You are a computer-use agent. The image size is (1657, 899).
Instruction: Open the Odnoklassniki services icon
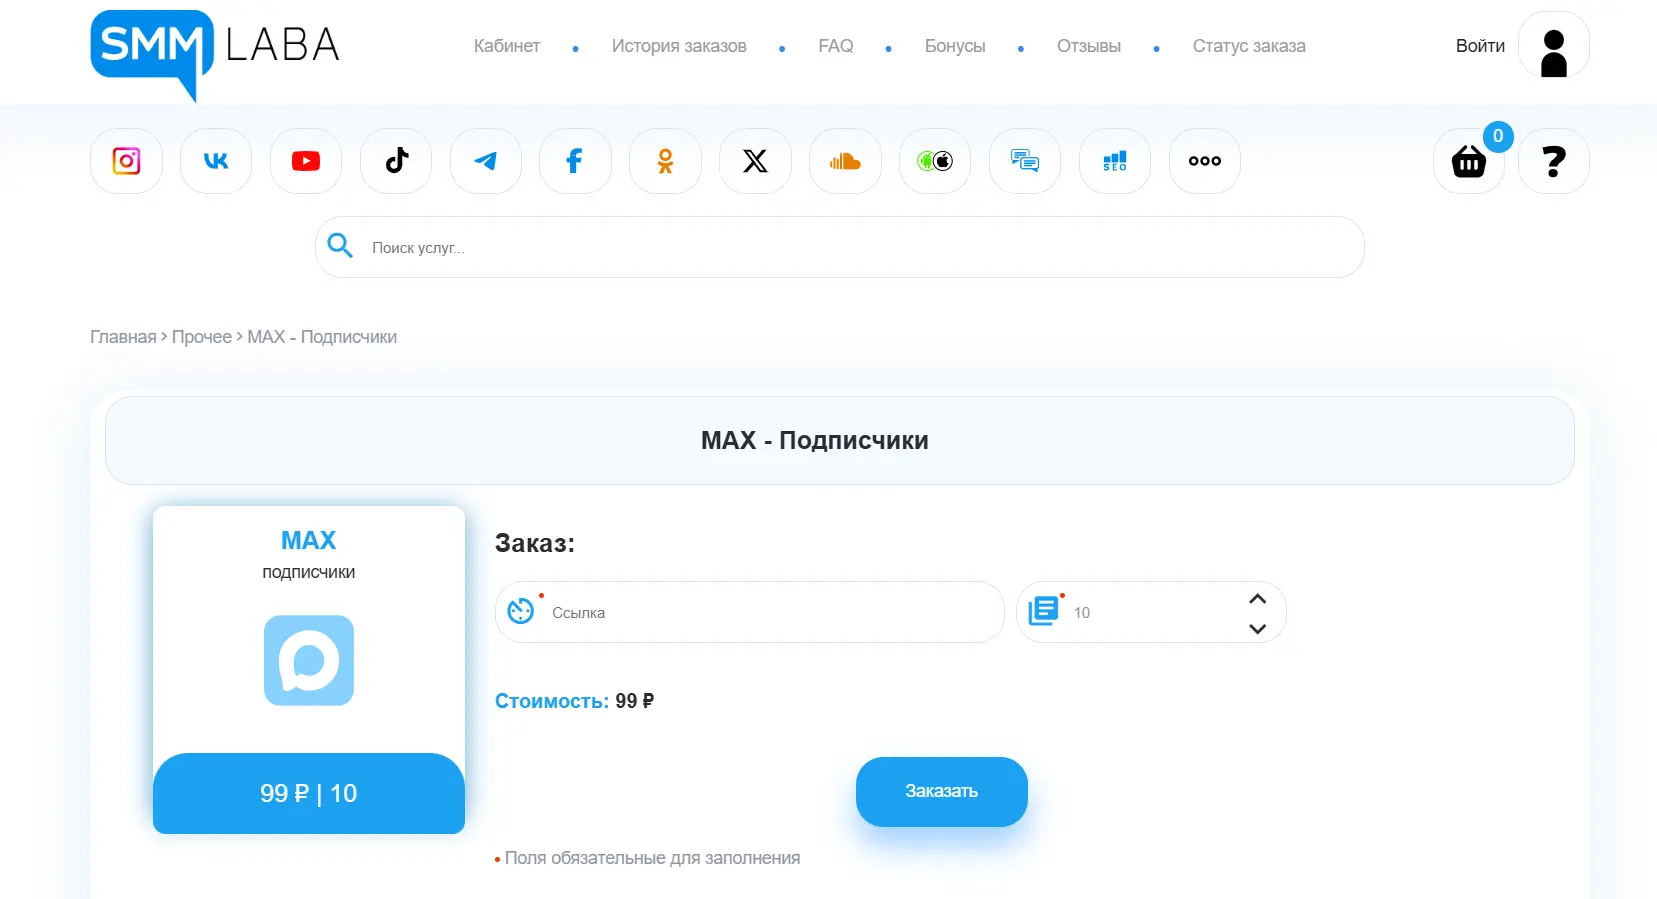[x=665, y=161]
